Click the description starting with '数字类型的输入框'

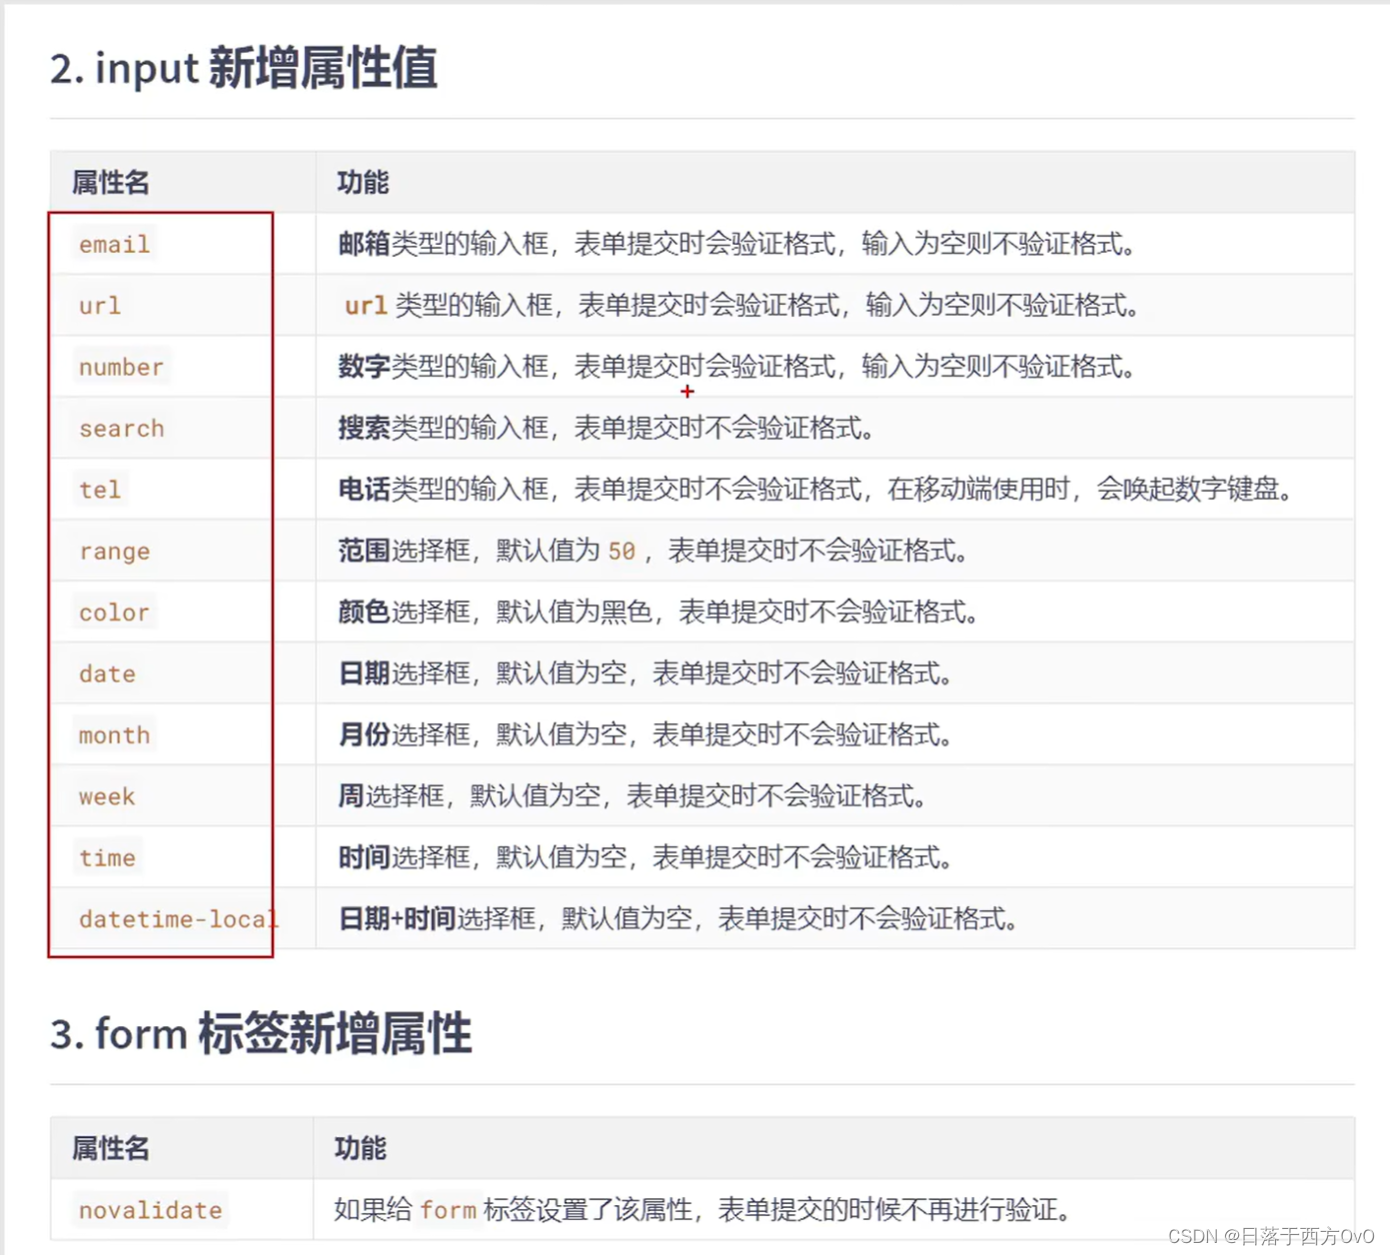click(x=737, y=367)
